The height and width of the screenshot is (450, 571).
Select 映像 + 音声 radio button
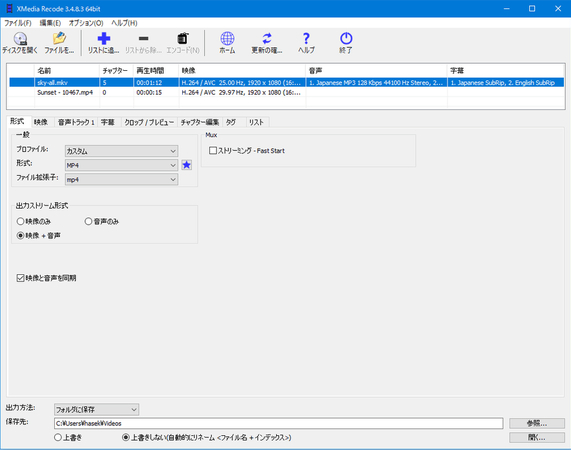[20, 236]
